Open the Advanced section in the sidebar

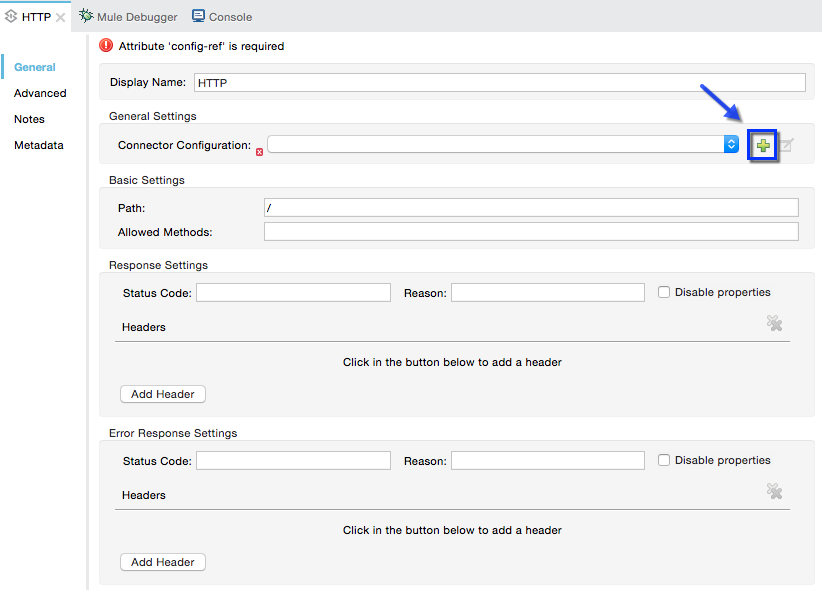click(x=39, y=93)
